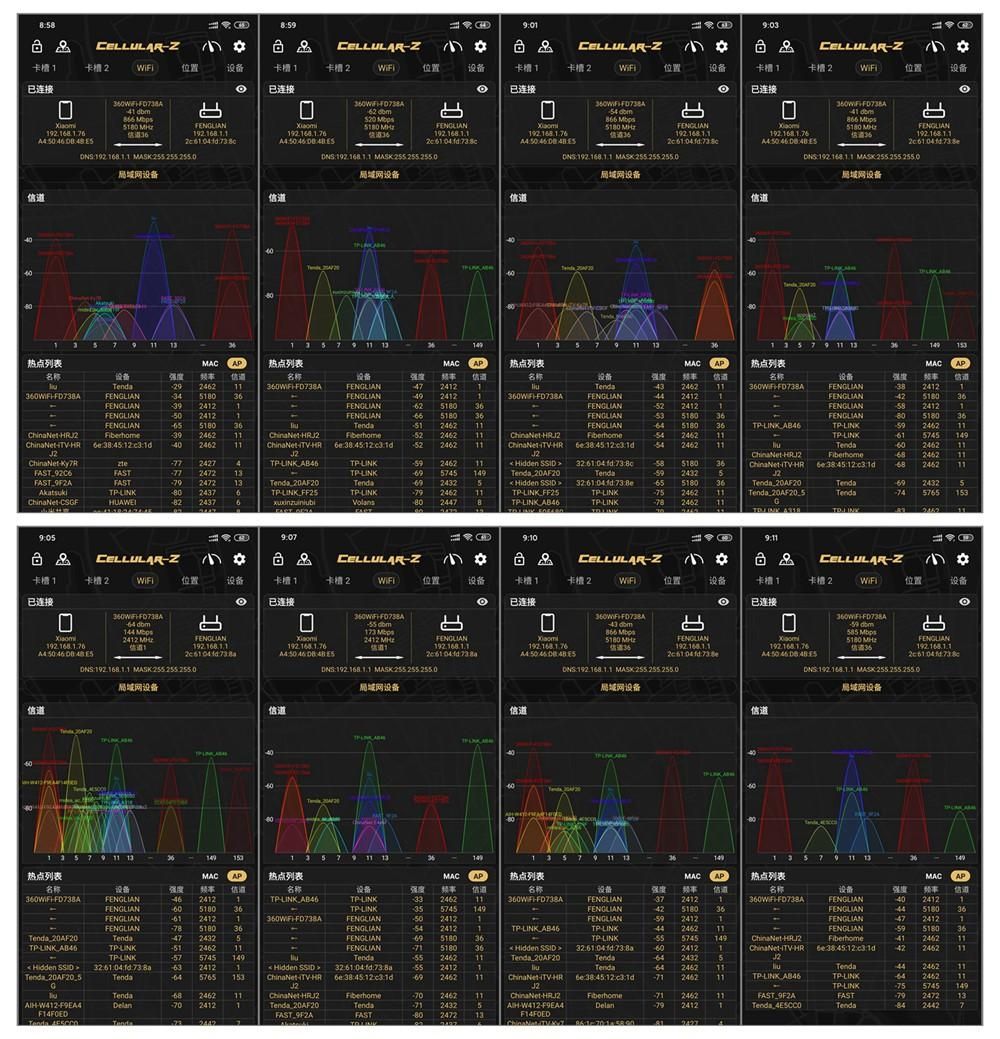Viewport: 1000px width, 1039px height.
Task: Click the map marker icon in 9:07 screenshot
Action: pos(304,559)
